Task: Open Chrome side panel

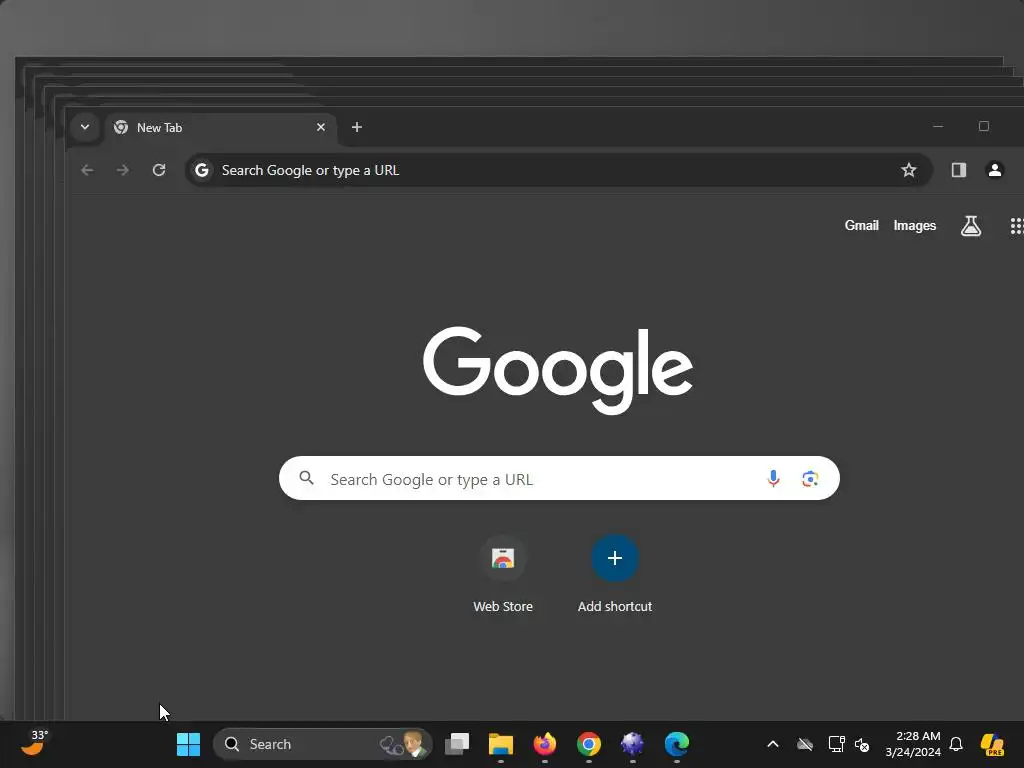Action: tap(959, 170)
